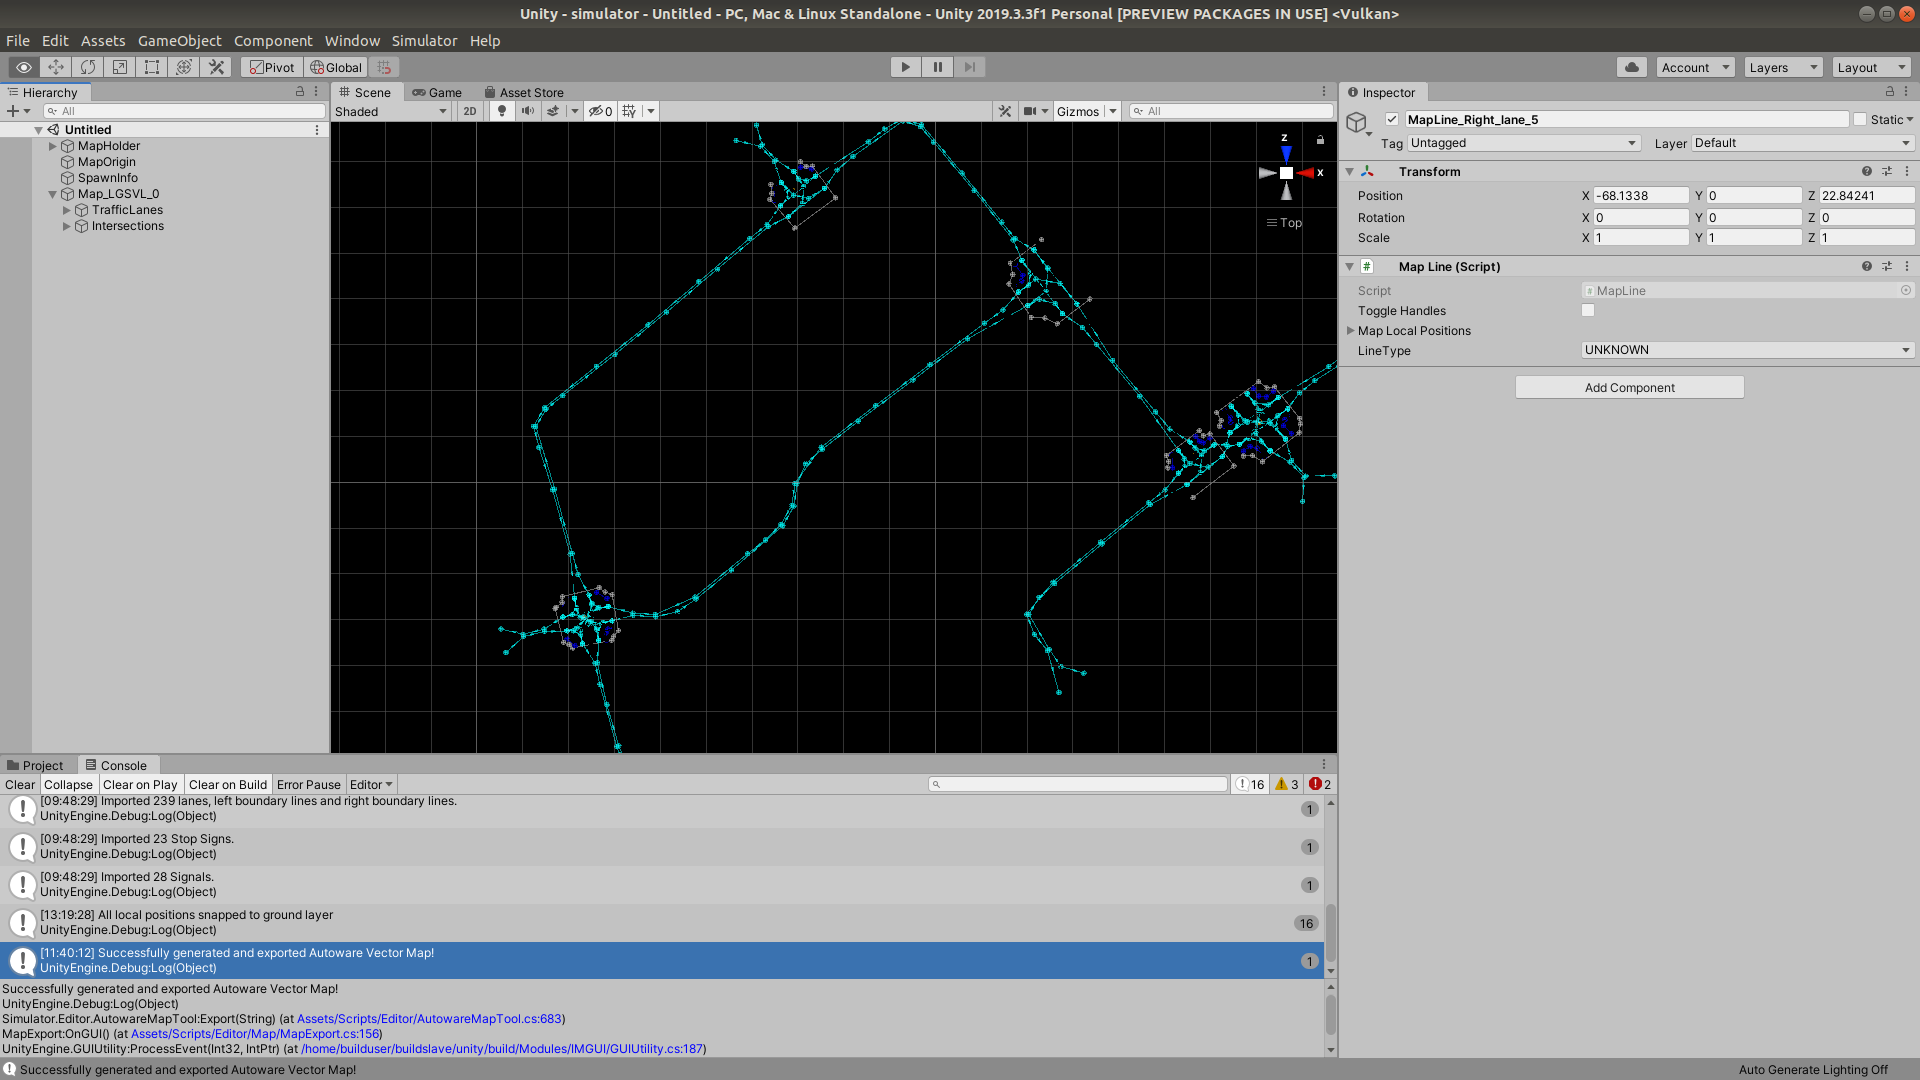Switch to the Asset Store tab
Screen dimensions: 1920x1080
(x=524, y=92)
